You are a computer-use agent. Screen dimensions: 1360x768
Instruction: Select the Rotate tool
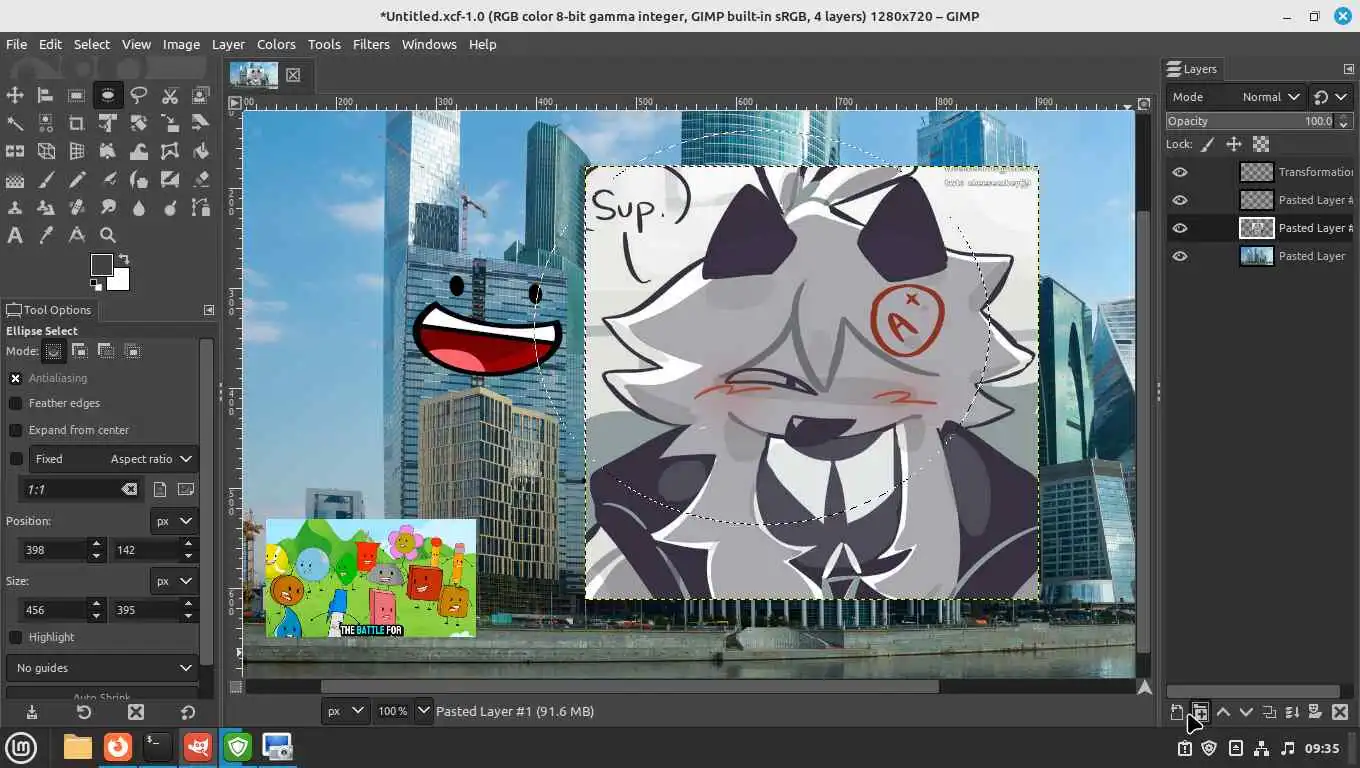139,123
